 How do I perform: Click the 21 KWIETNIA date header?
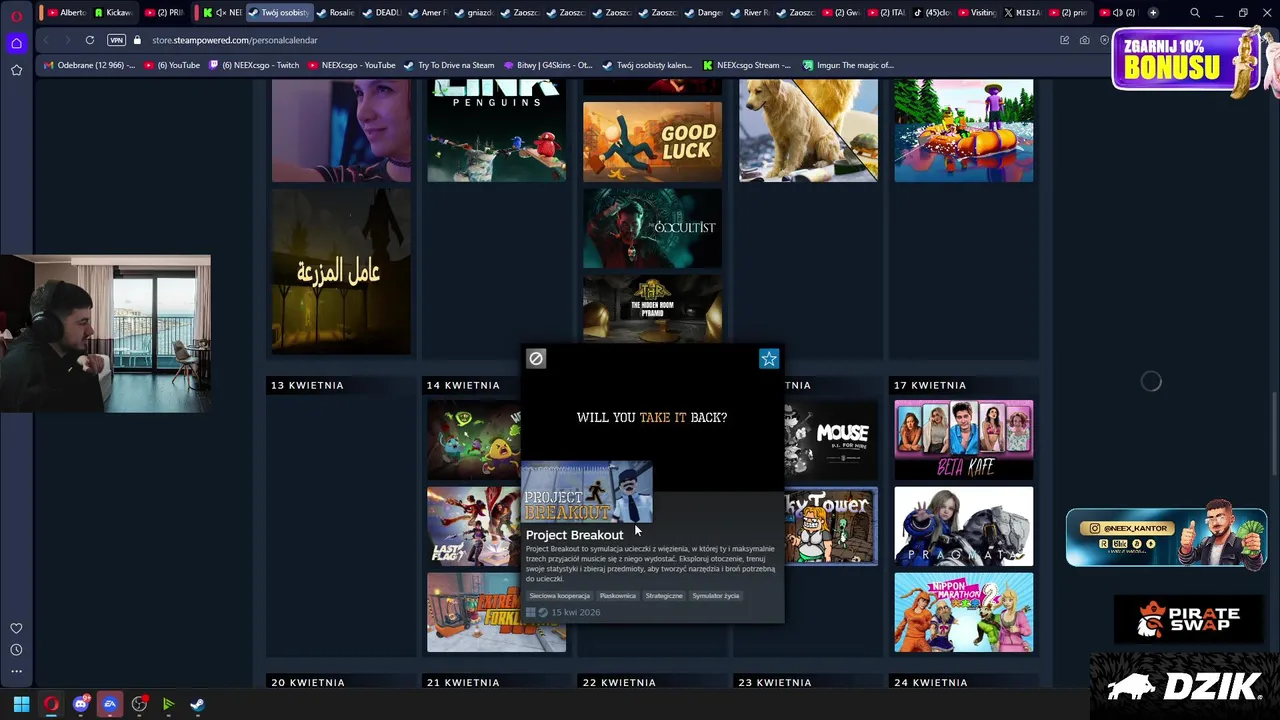pyautogui.click(x=463, y=683)
